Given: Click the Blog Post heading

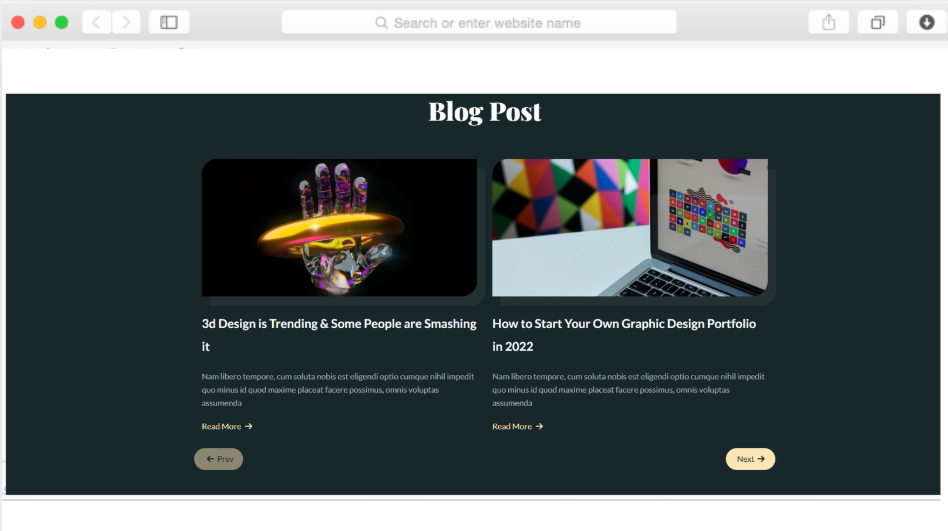Looking at the screenshot, I should tap(485, 112).
